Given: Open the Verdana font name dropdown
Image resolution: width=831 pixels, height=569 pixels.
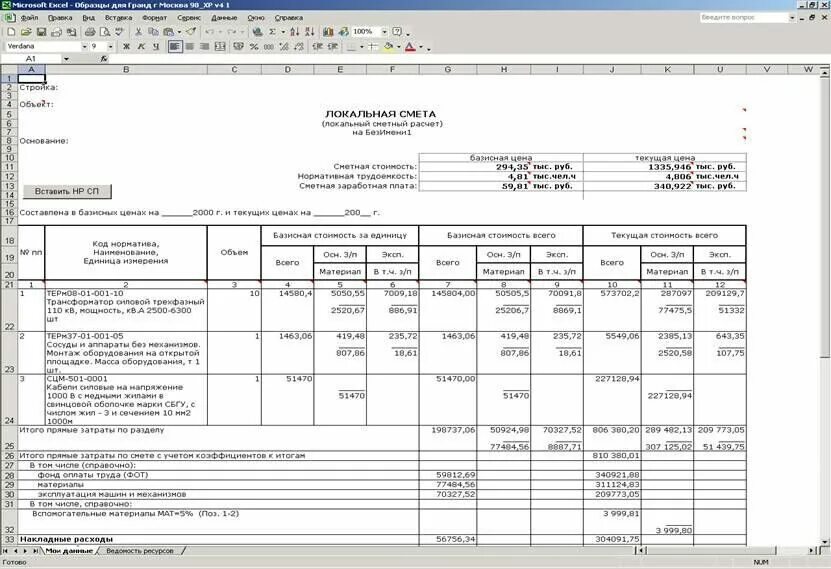Looking at the screenshot, I should [x=84, y=47].
